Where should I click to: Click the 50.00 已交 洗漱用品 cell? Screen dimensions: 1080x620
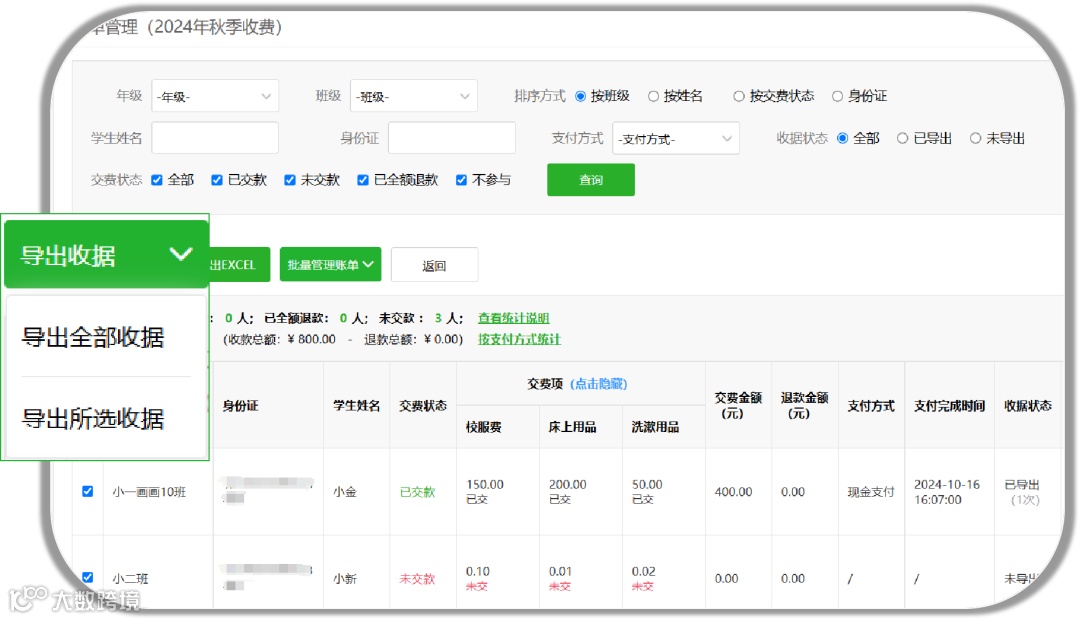click(x=647, y=492)
